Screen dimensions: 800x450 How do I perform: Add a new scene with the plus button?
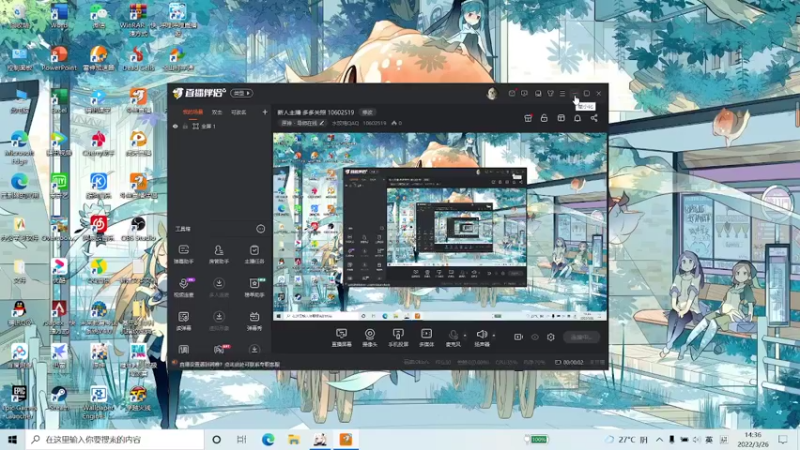265,112
